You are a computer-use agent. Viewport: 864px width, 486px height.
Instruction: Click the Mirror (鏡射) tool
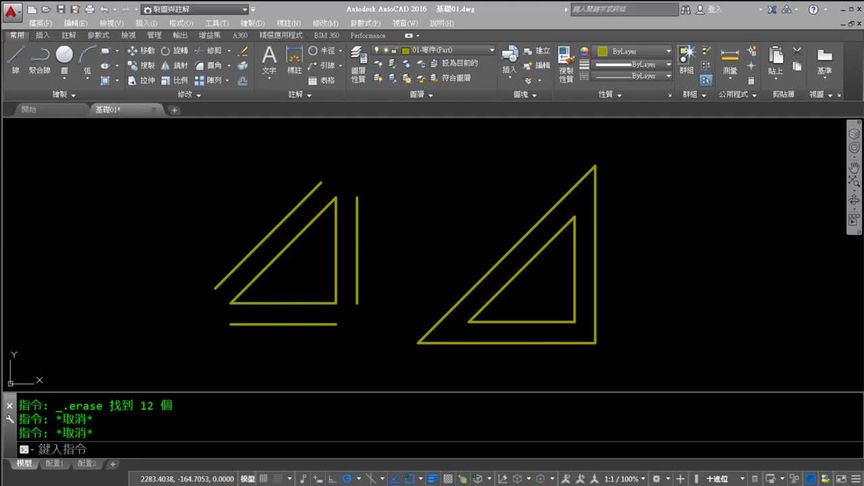(174, 66)
